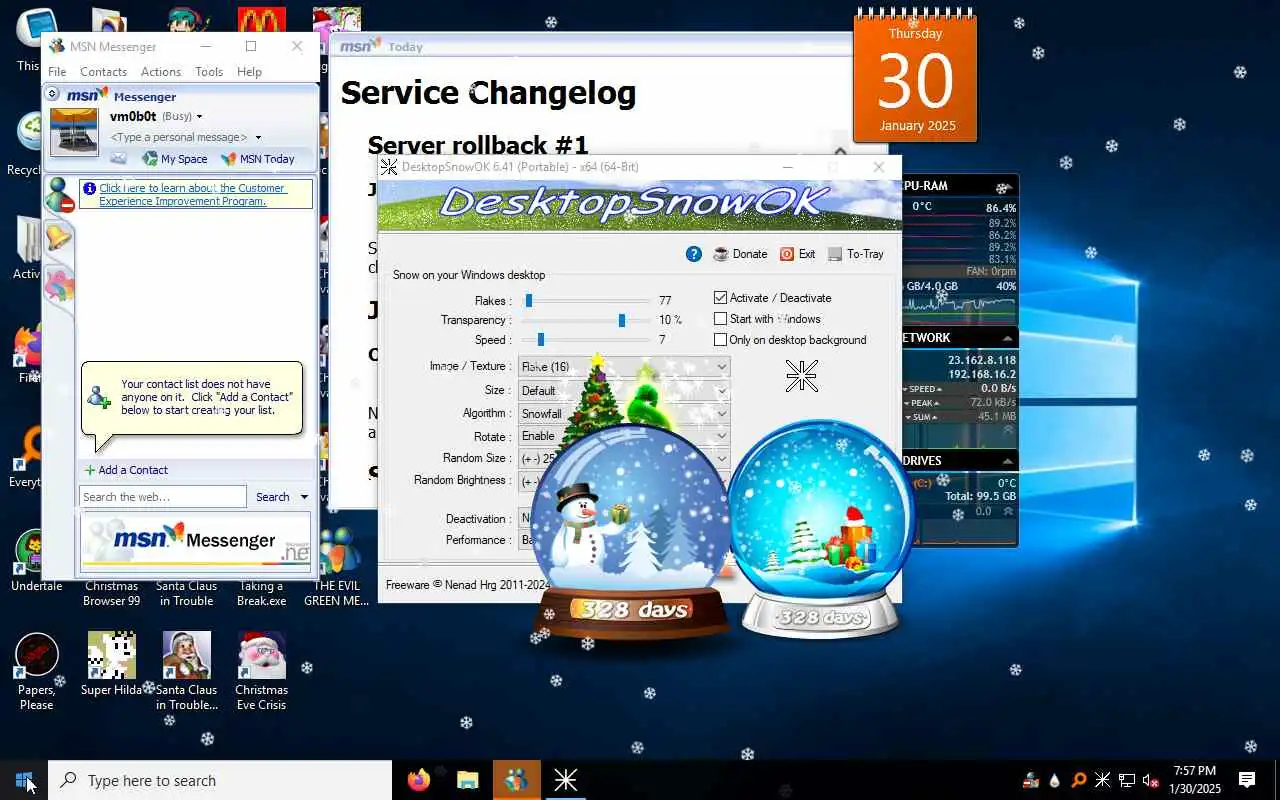Open the alerts bell tab in Messenger
Image resolution: width=1280 pixels, height=800 pixels.
coord(58,237)
